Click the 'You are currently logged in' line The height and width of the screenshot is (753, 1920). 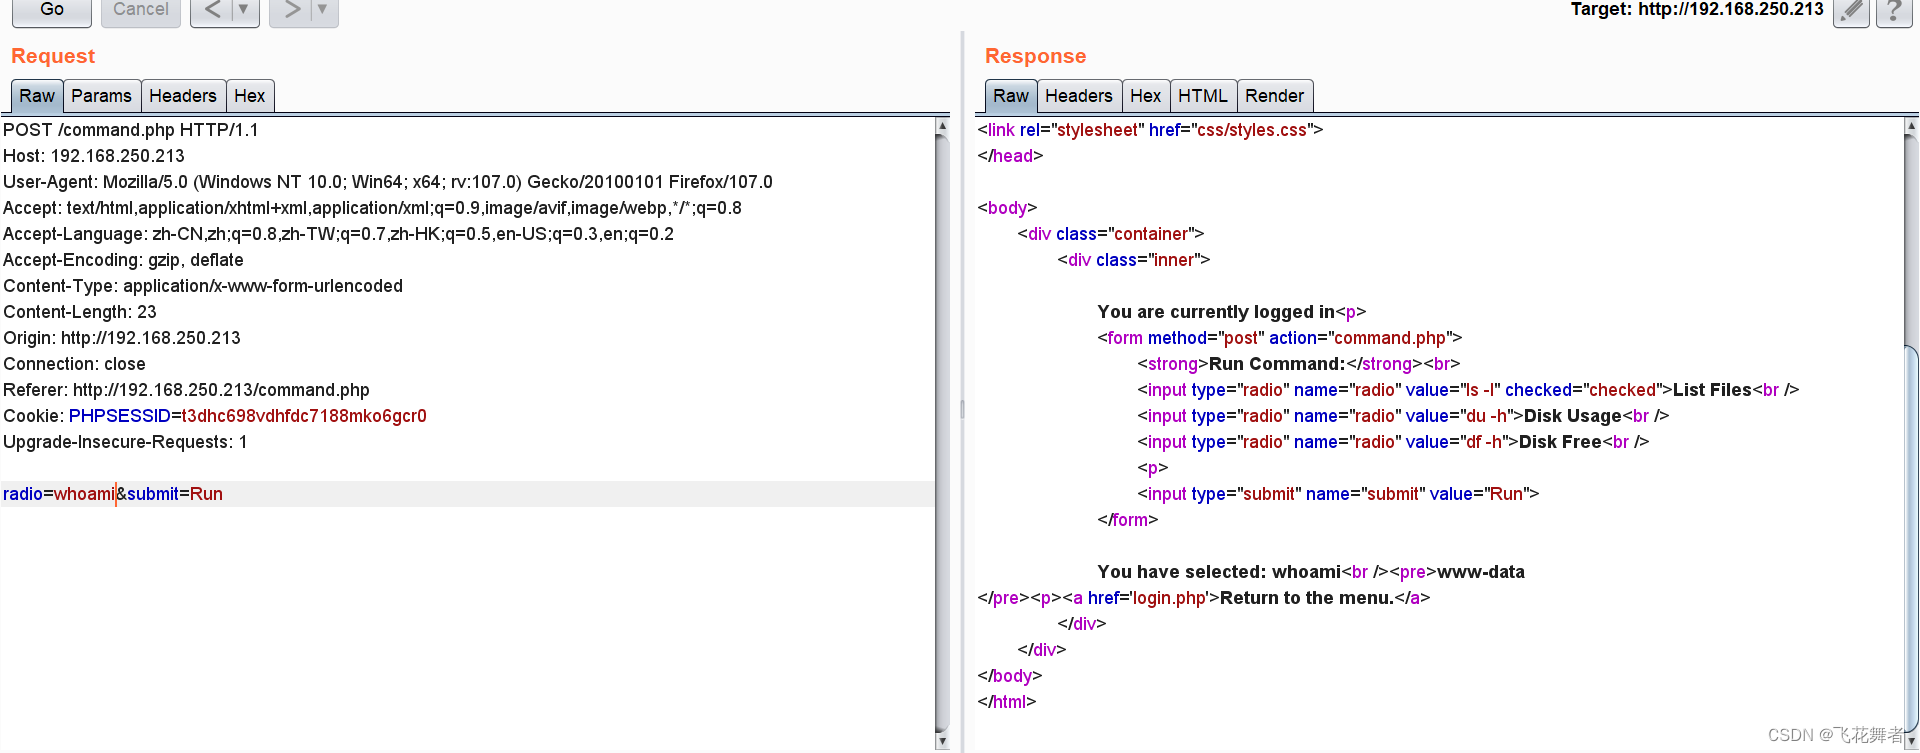1232,312
